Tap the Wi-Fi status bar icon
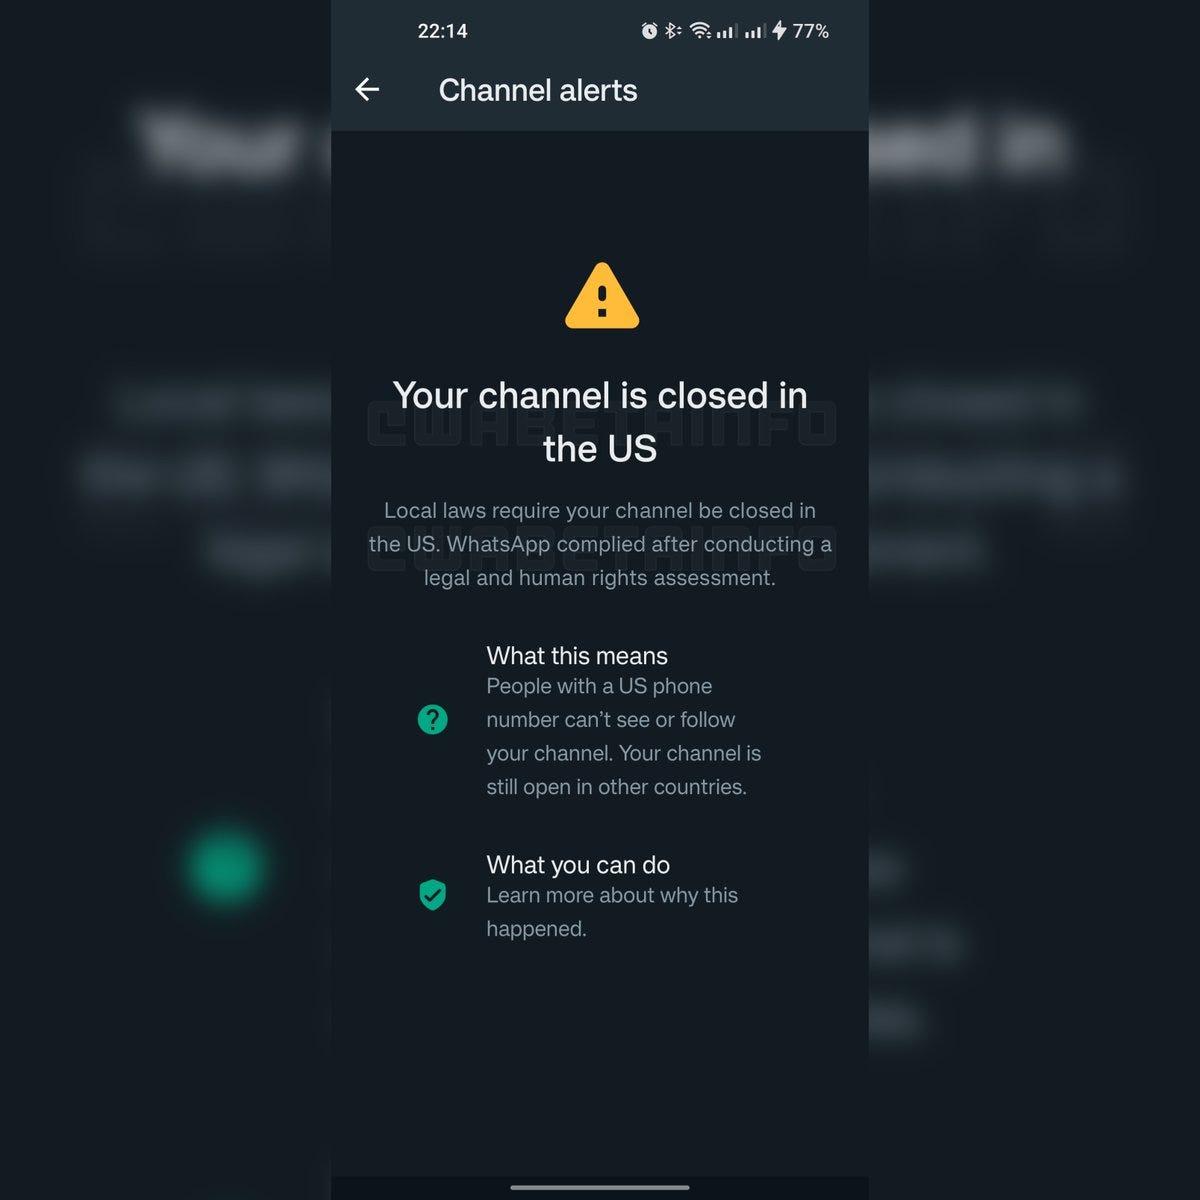The height and width of the screenshot is (1200, 1200). [700, 31]
